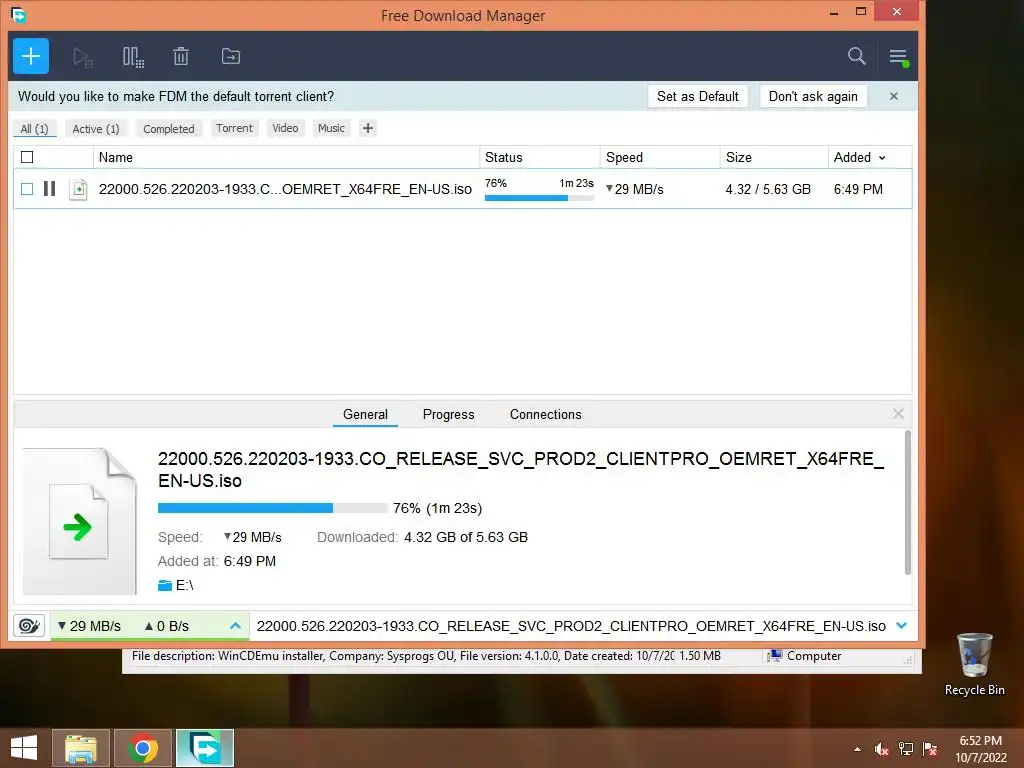Sort list by Size column header
1024x768 pixels.
pyautogui.click(x=774, y=157)
